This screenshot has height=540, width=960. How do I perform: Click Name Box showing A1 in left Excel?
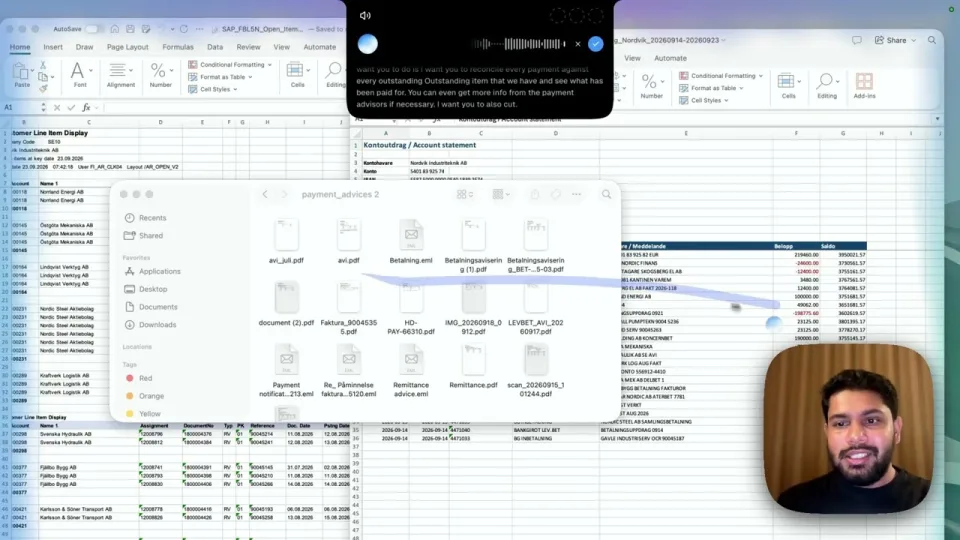[21, 107]
